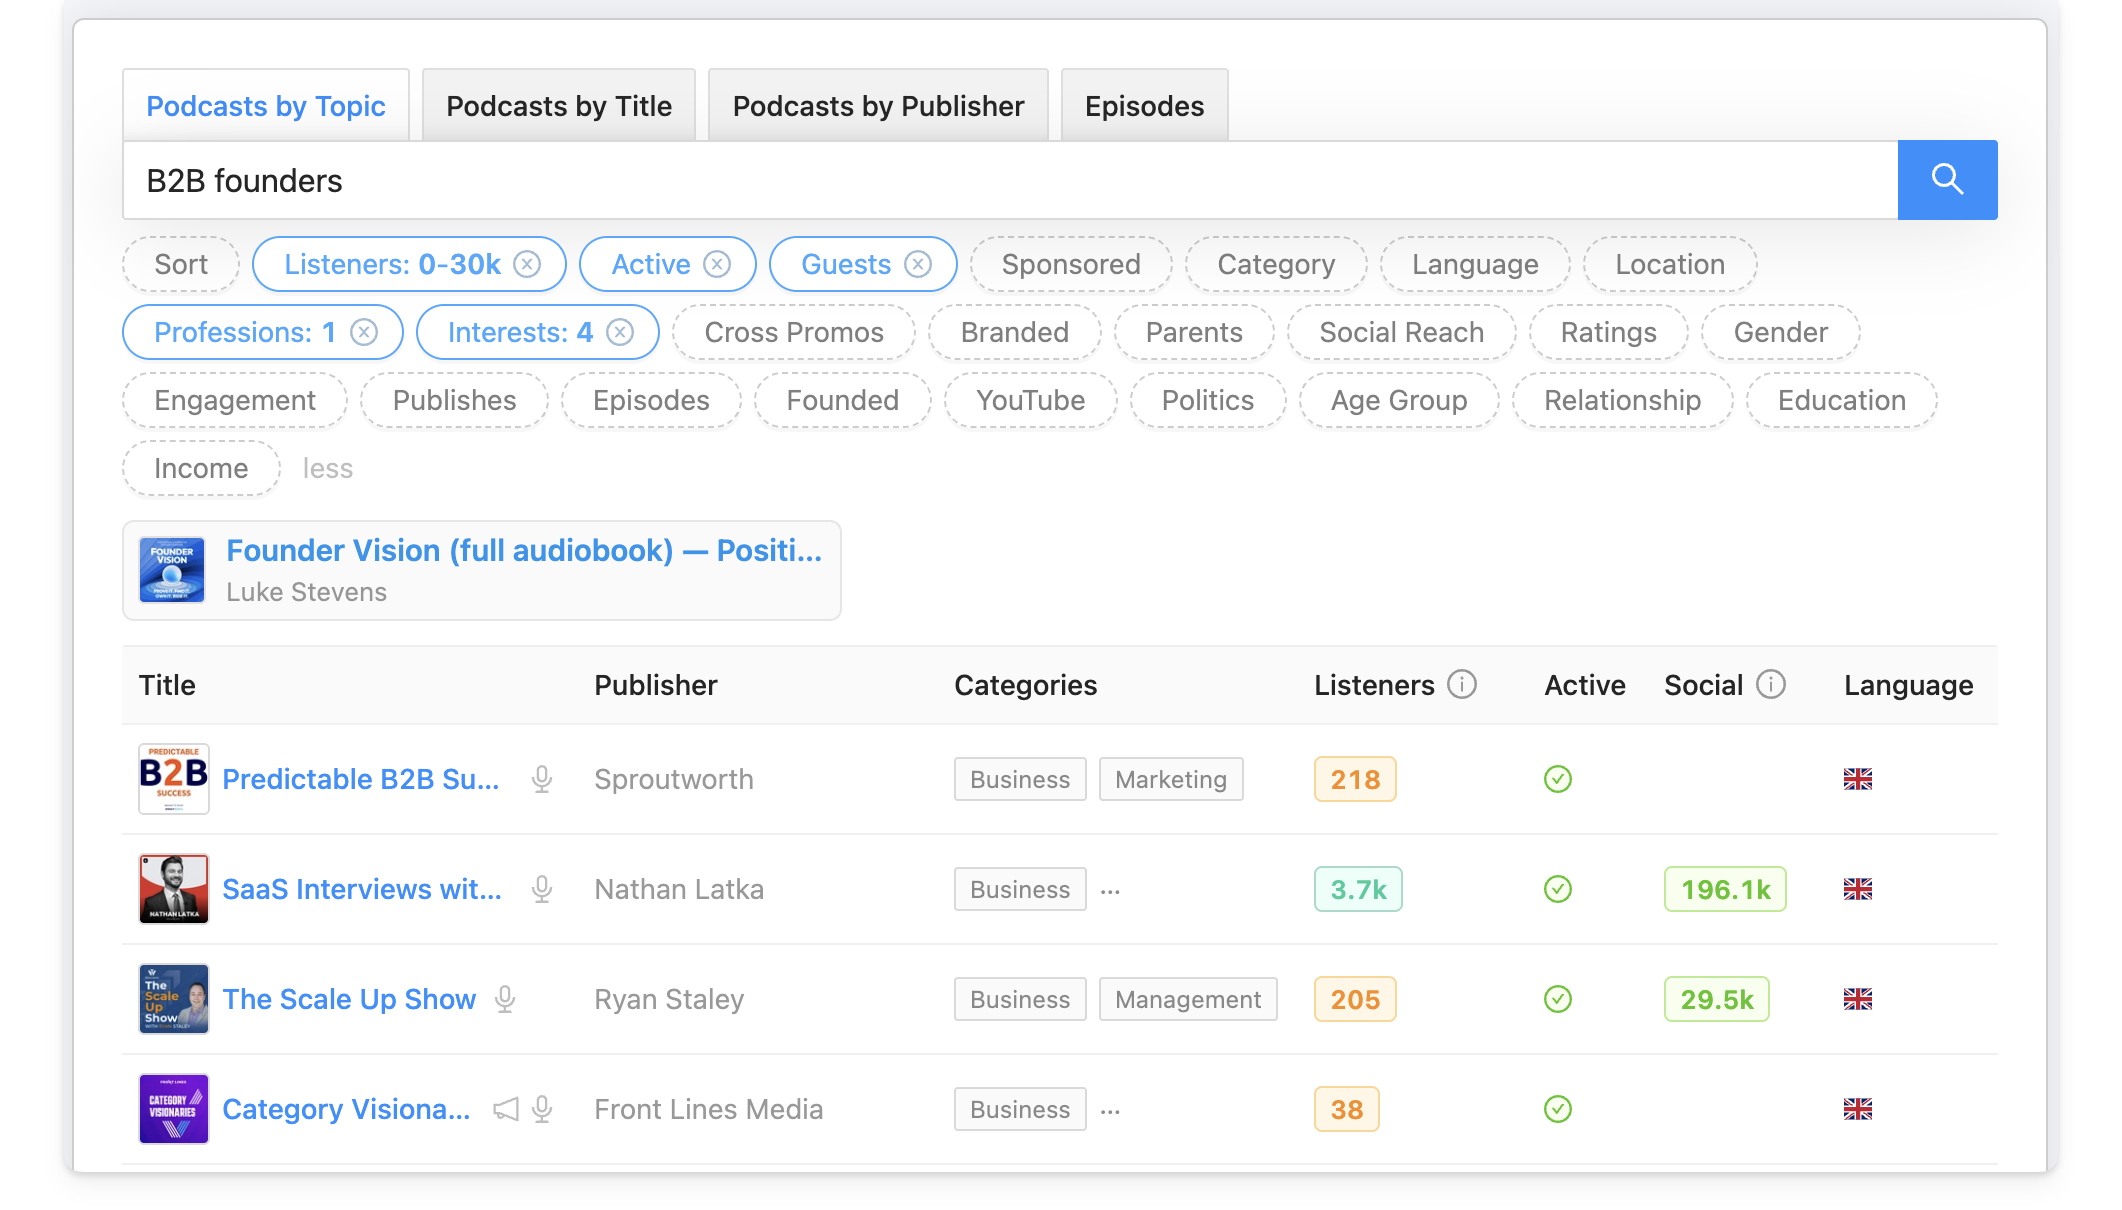Open the Cross Promos filter
Image resolution: width=2122 pixels, height=1210 pixels.
[x=794, y=332]
